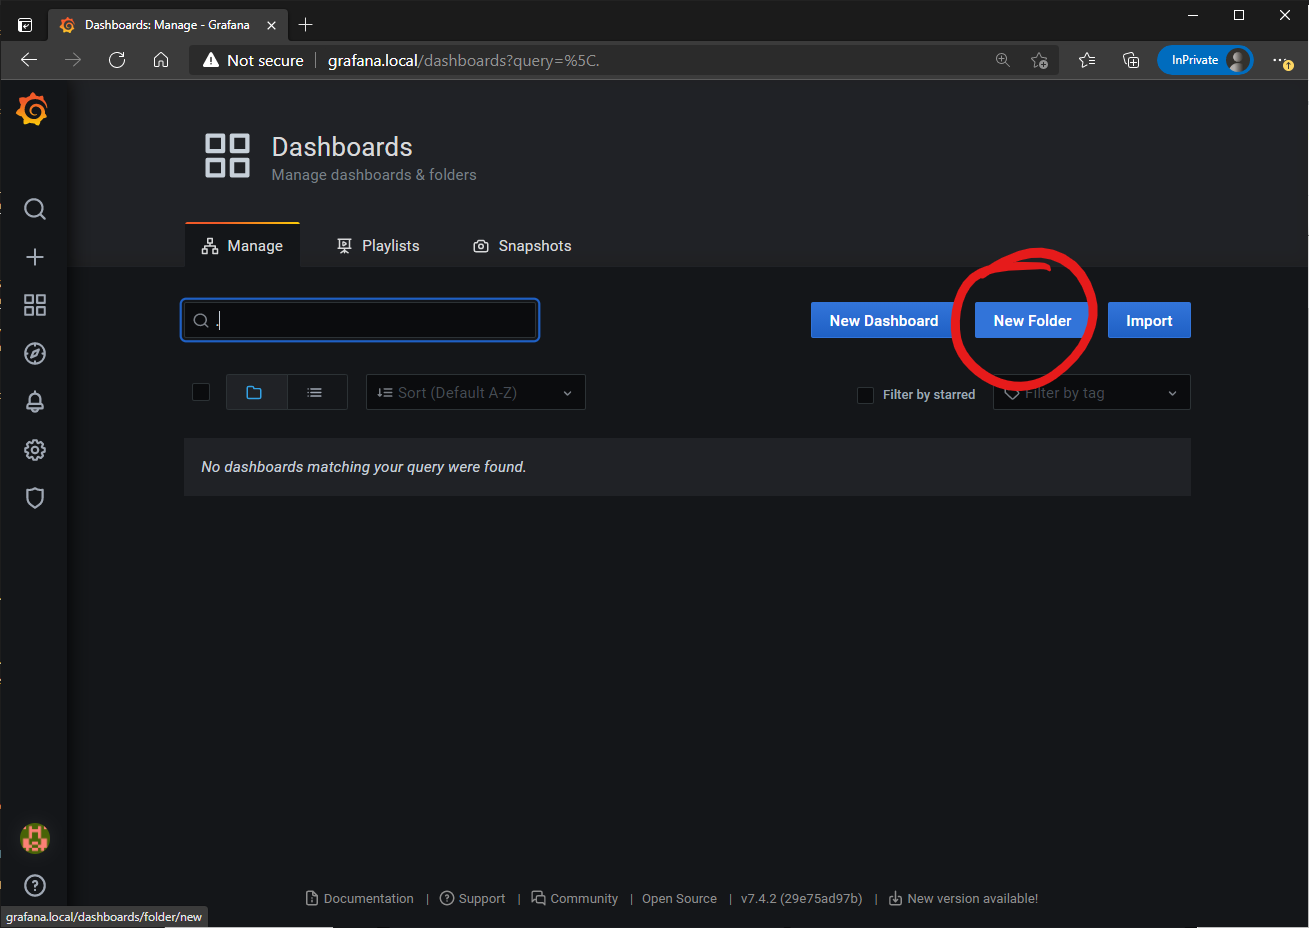Click the InPrivate profile button
Screen dimensions: 1309x928
[x=1205, y=60]
